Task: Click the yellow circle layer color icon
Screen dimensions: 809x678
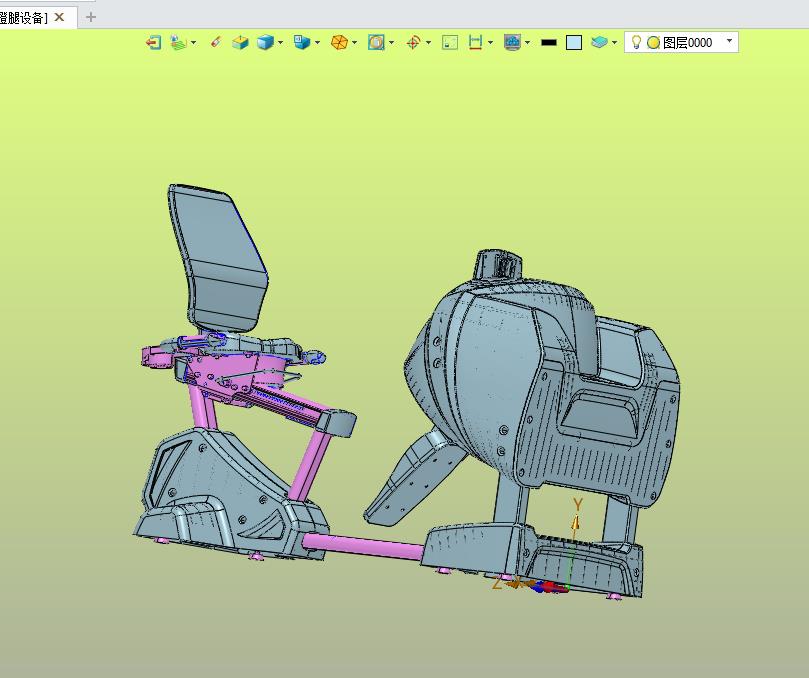Action: coord(653,42)
